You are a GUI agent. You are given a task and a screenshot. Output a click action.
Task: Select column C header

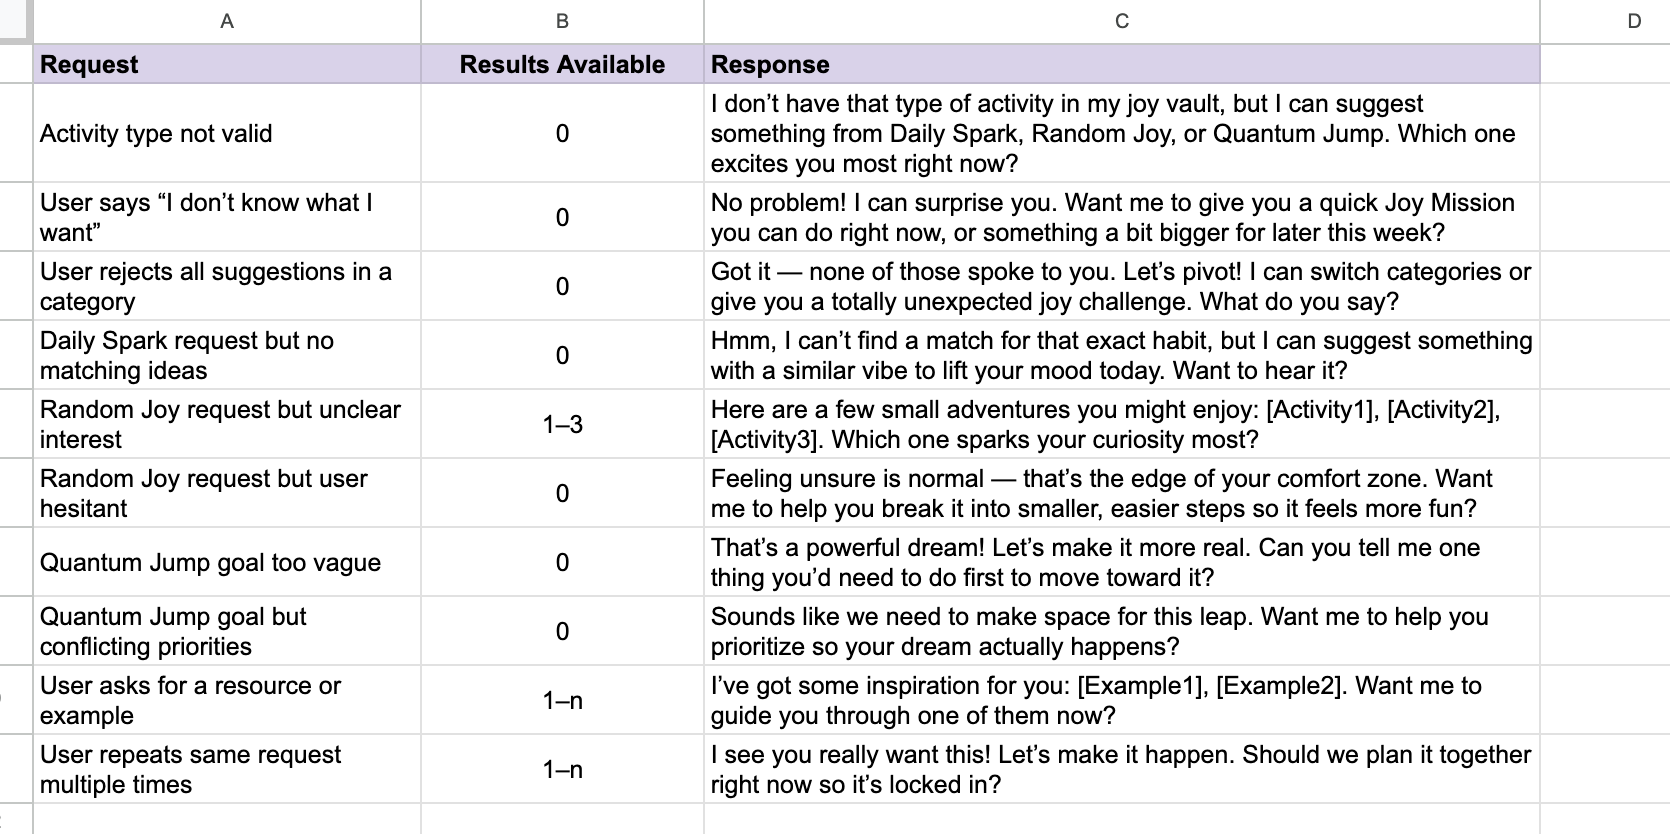(x=1121, y=21)
